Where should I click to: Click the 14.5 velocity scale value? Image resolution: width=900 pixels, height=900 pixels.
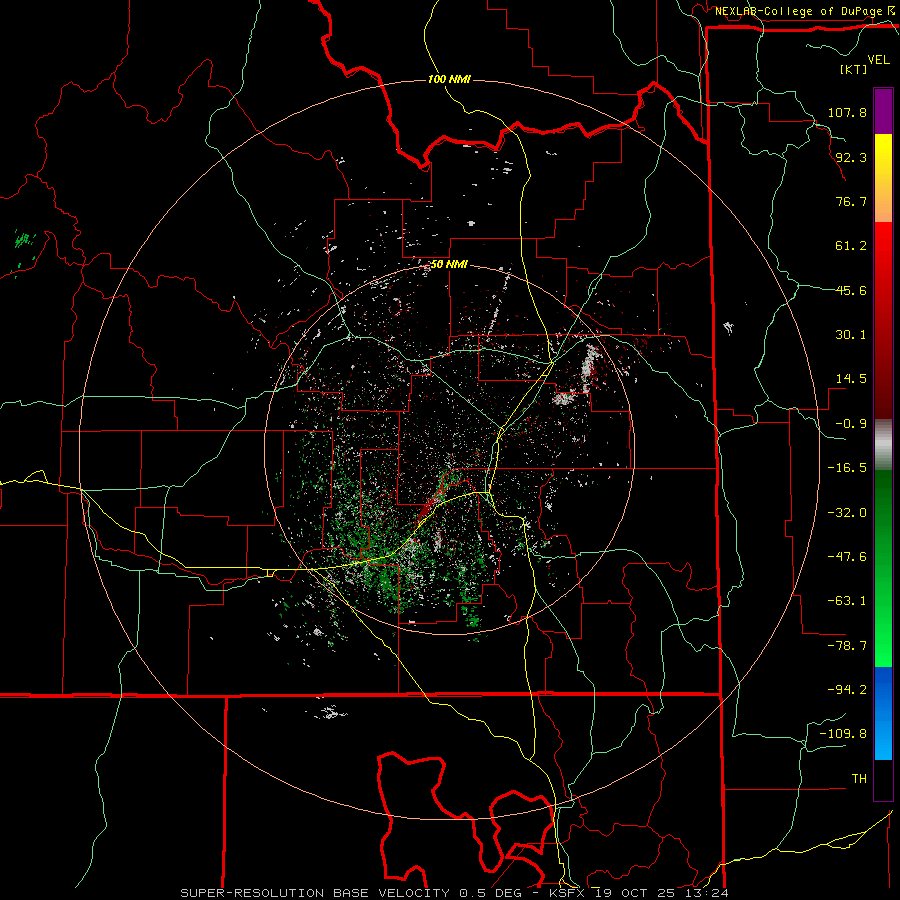[x=851, y=379]
